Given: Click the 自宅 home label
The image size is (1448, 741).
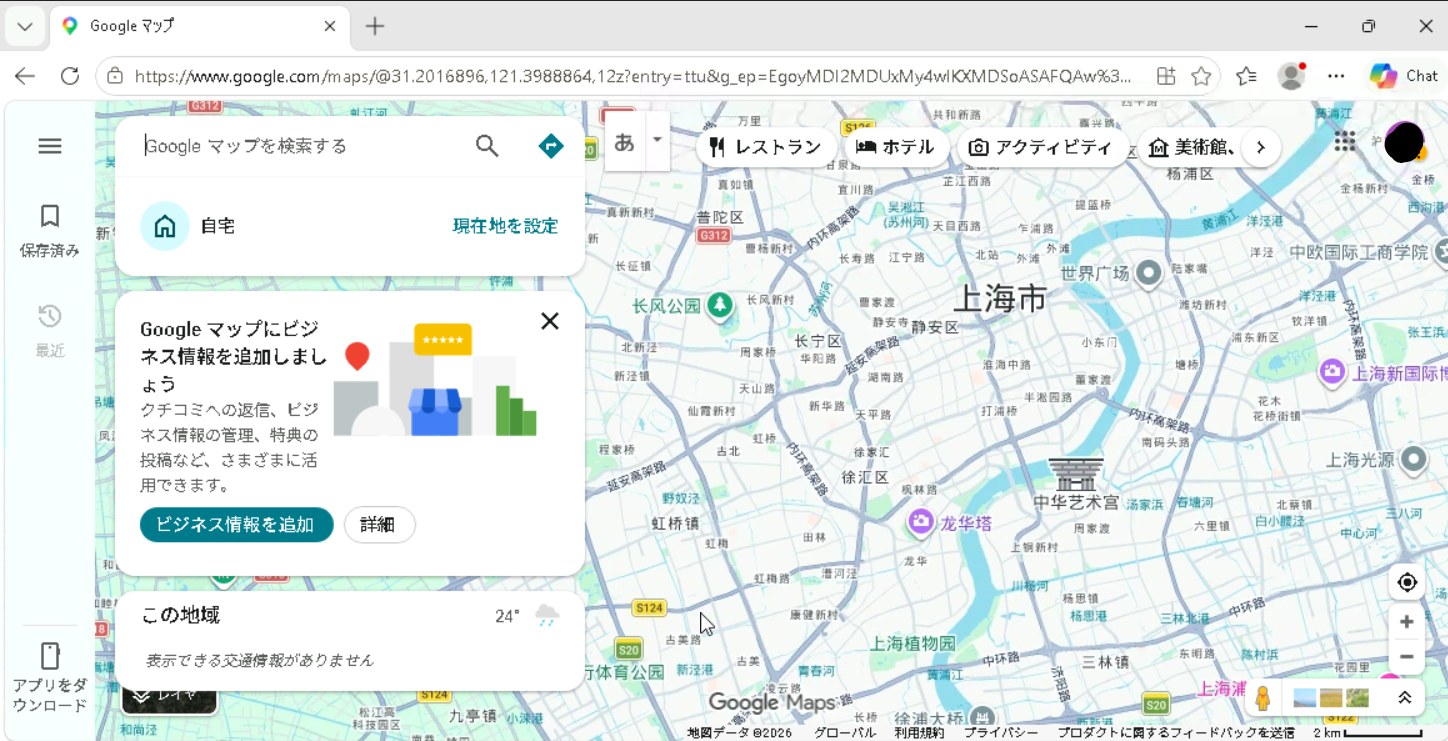Looking at the screenshot, I should click(218, 226).
